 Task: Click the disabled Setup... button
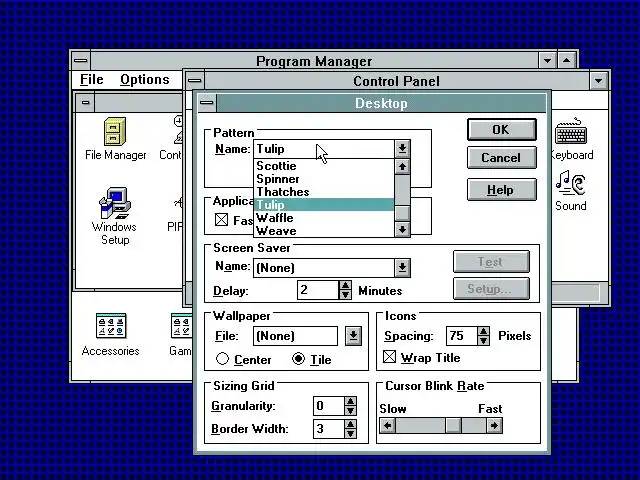[491, 289]
